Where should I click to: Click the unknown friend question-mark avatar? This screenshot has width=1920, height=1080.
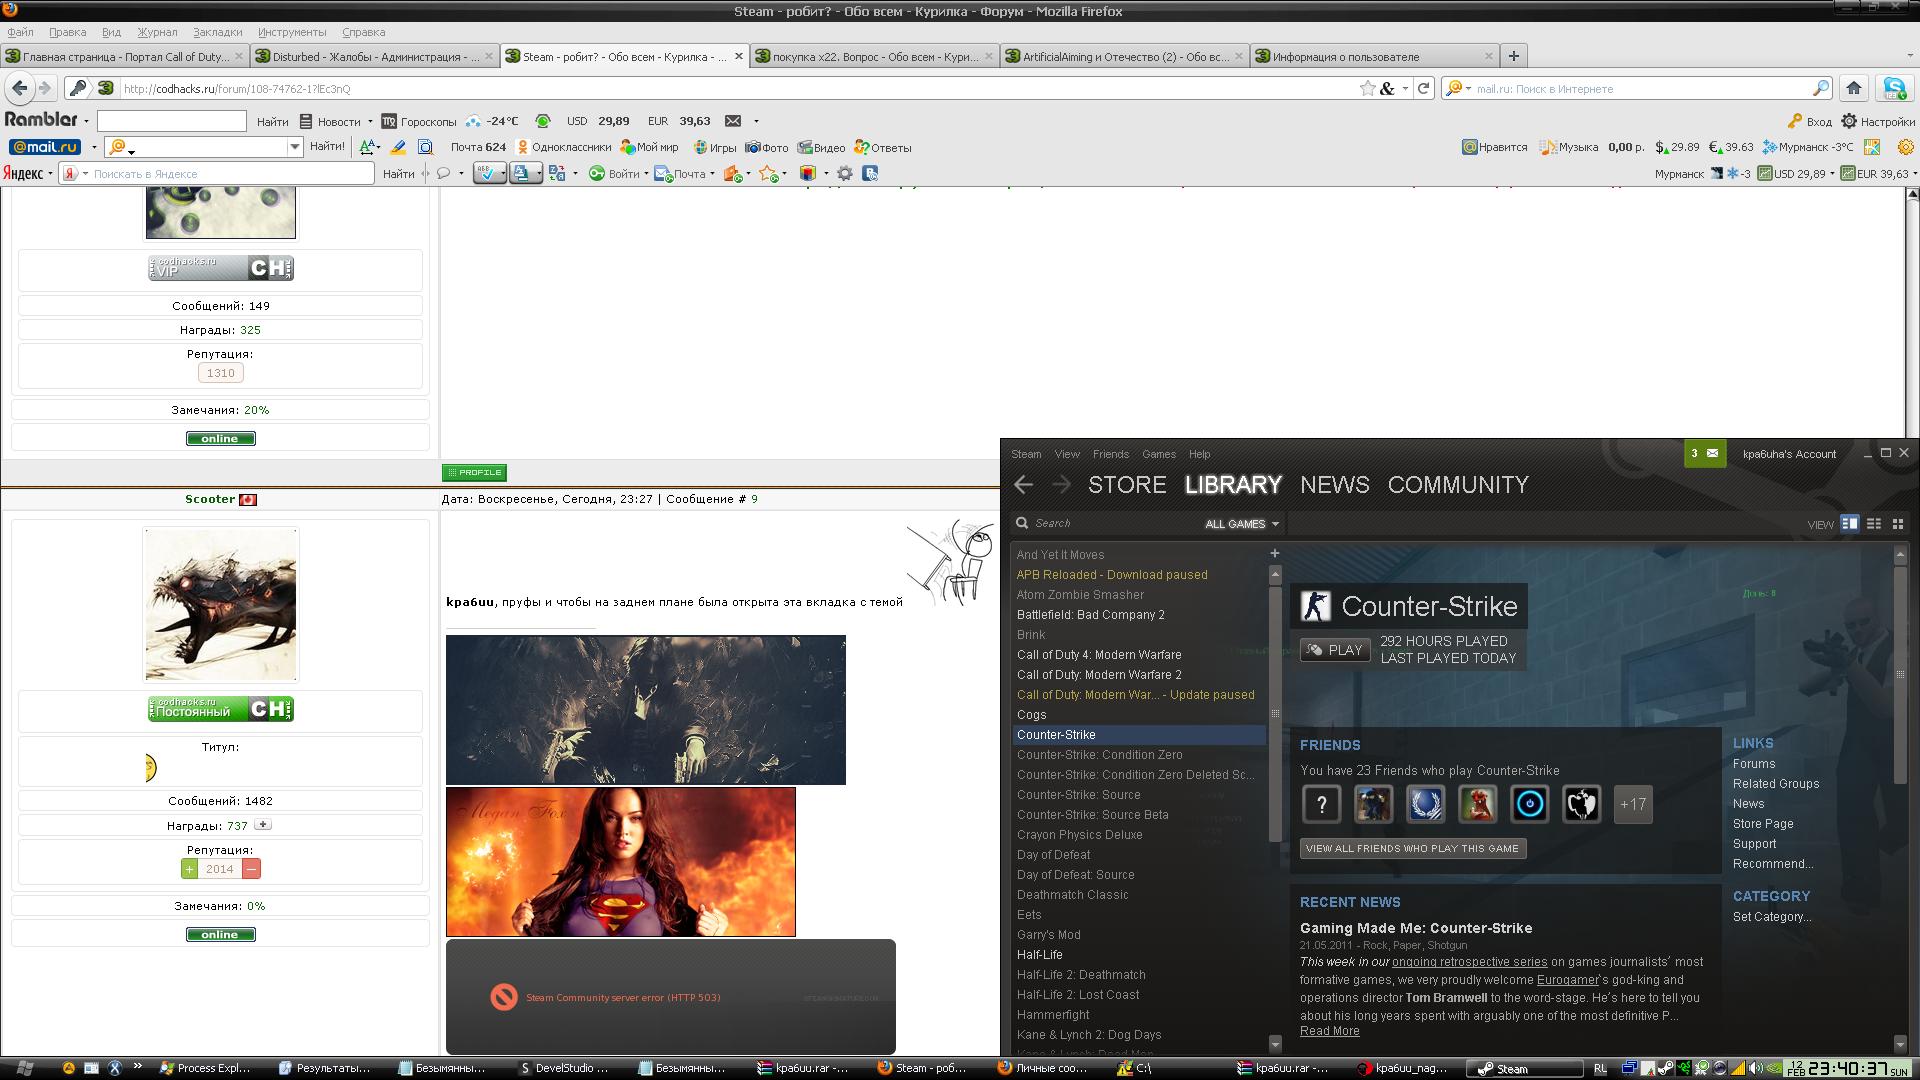tap(1321, 804)
